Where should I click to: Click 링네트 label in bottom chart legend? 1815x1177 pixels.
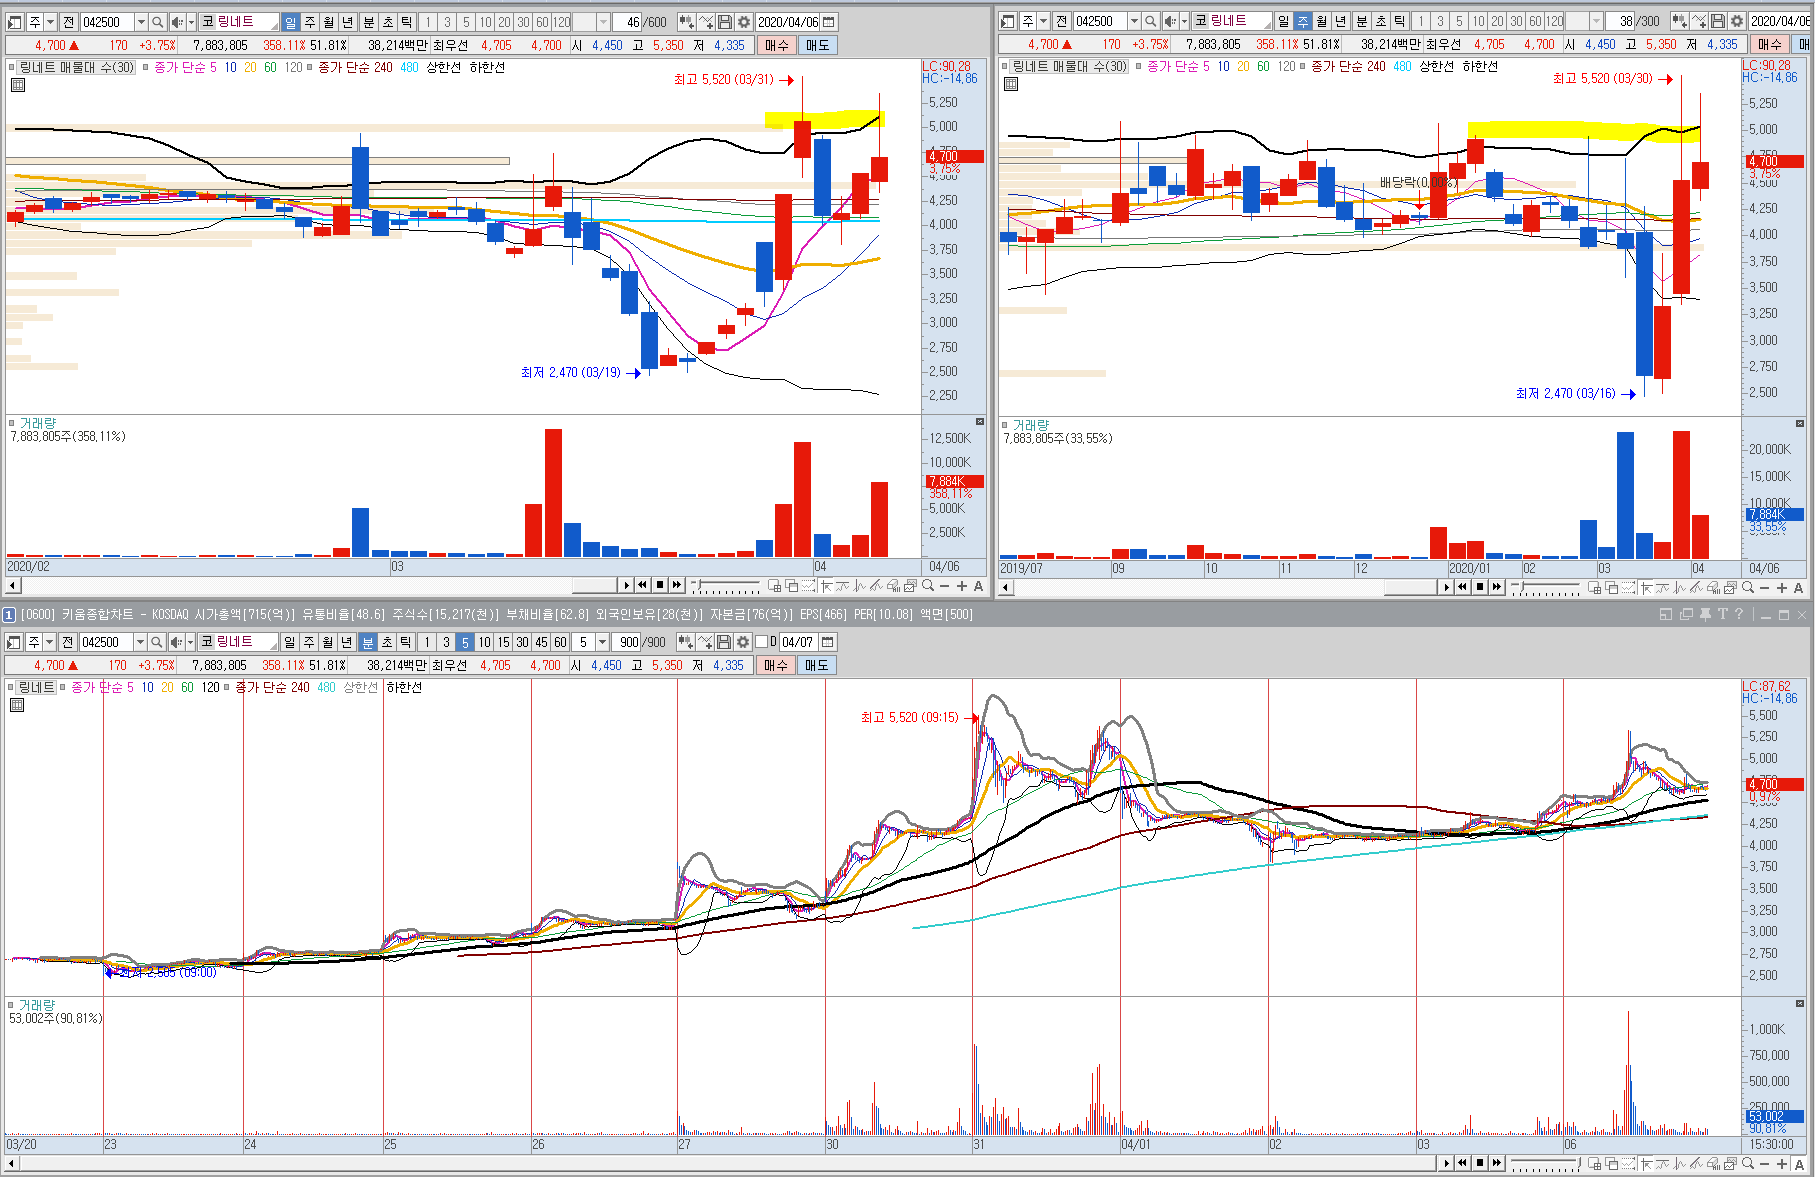(x=37, y=687)
